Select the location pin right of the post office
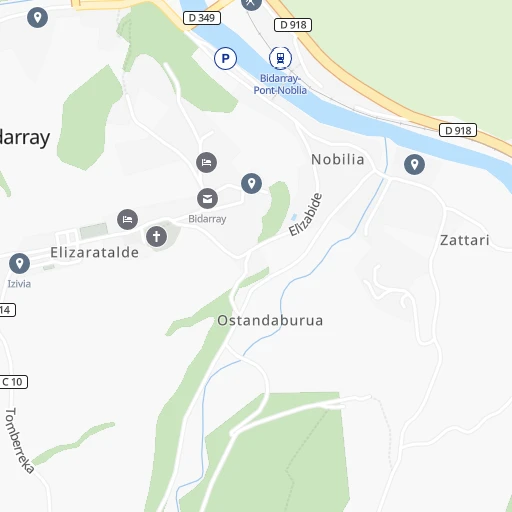This screenshot has width=512, height=512. 251,183
